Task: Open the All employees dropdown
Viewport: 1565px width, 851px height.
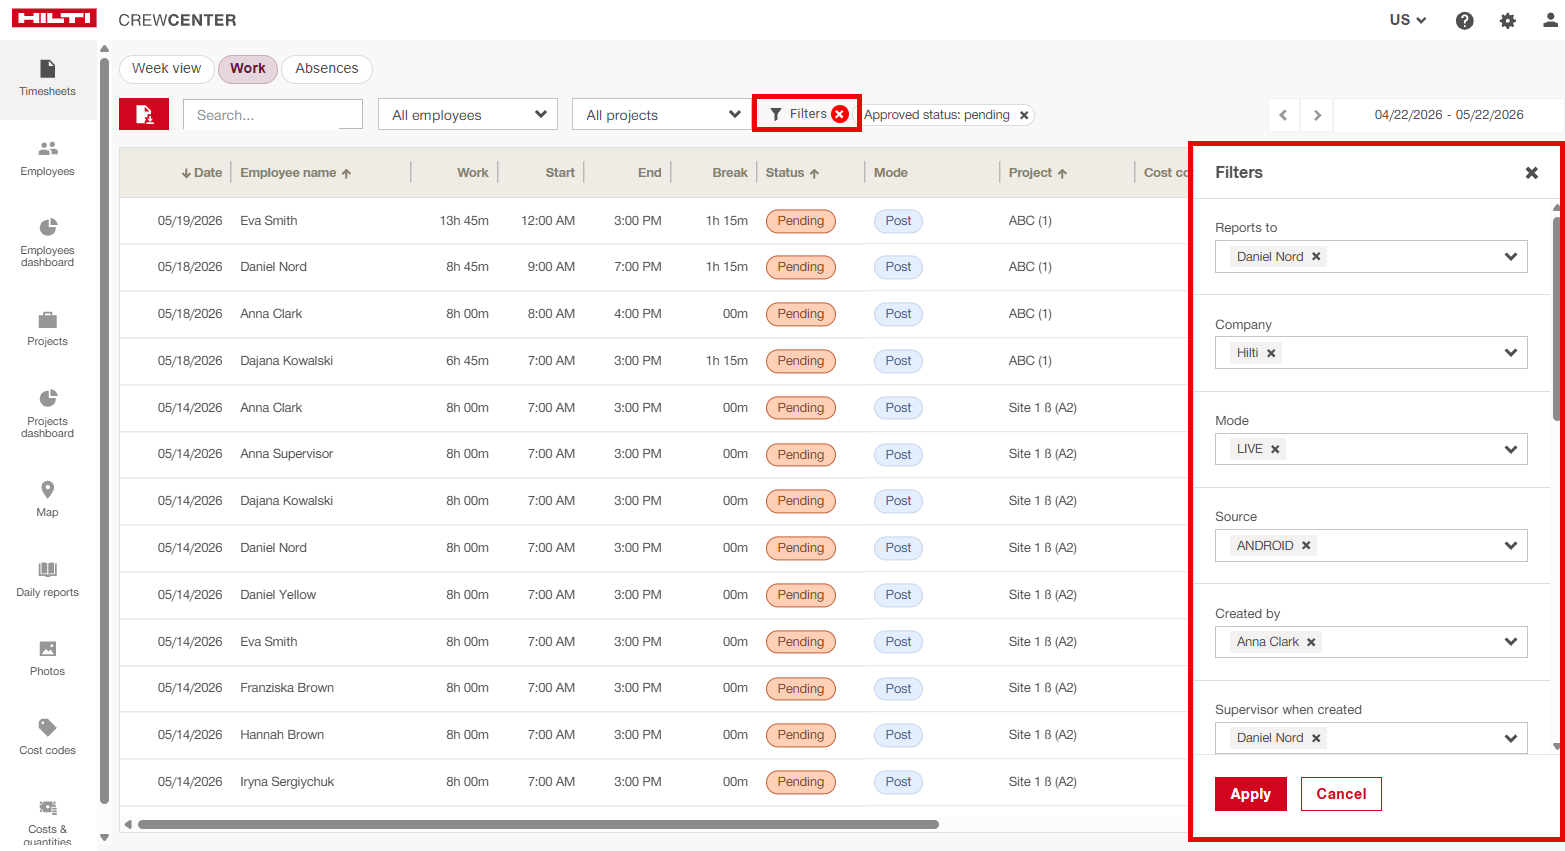Action: click(x=468, y=115)
